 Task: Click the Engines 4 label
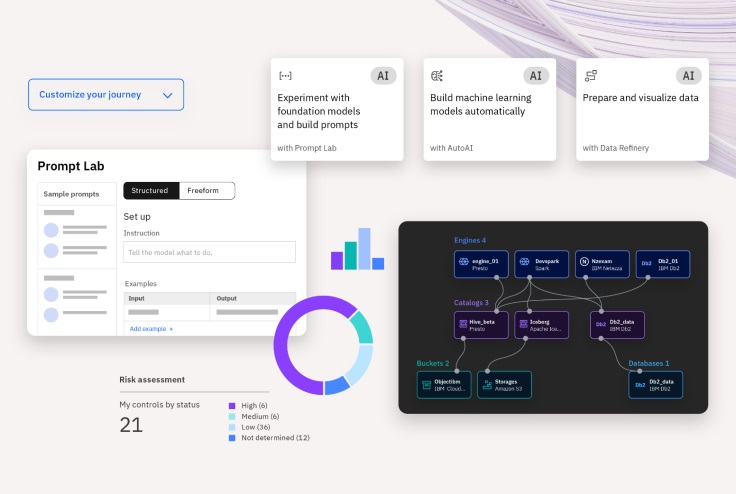pyautogui.click(x=470, y=240)
